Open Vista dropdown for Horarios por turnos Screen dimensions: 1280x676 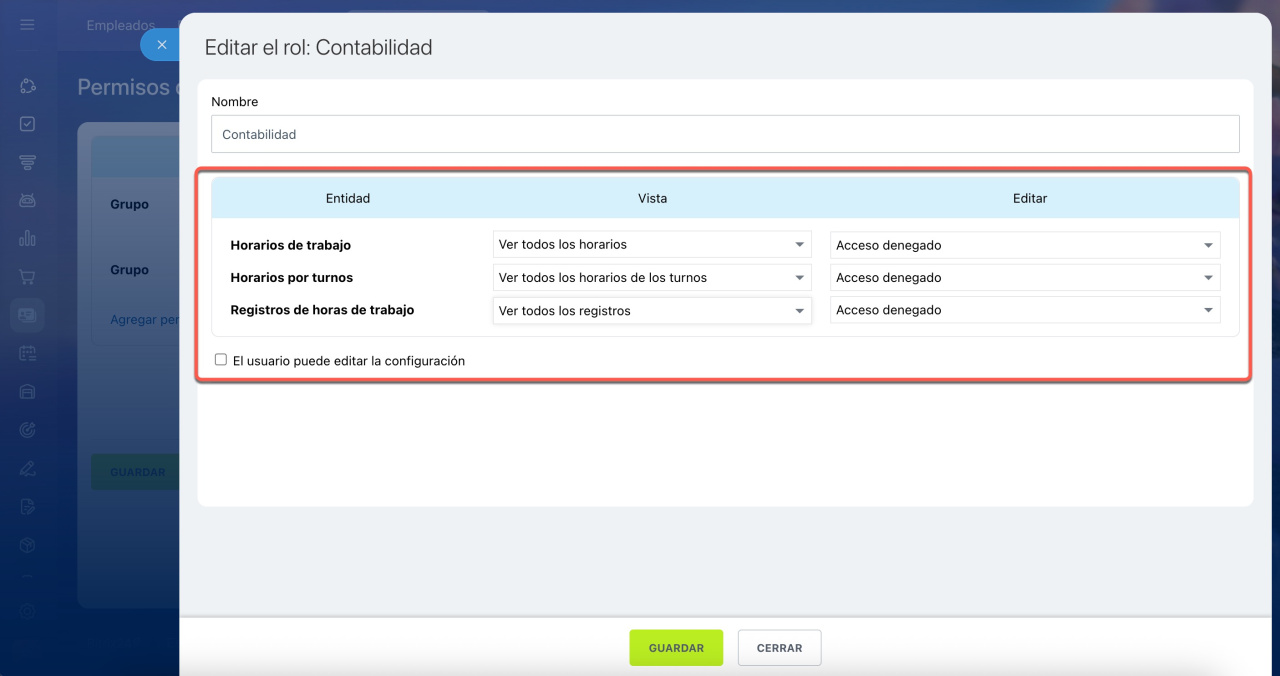click(x=652, y=278)
